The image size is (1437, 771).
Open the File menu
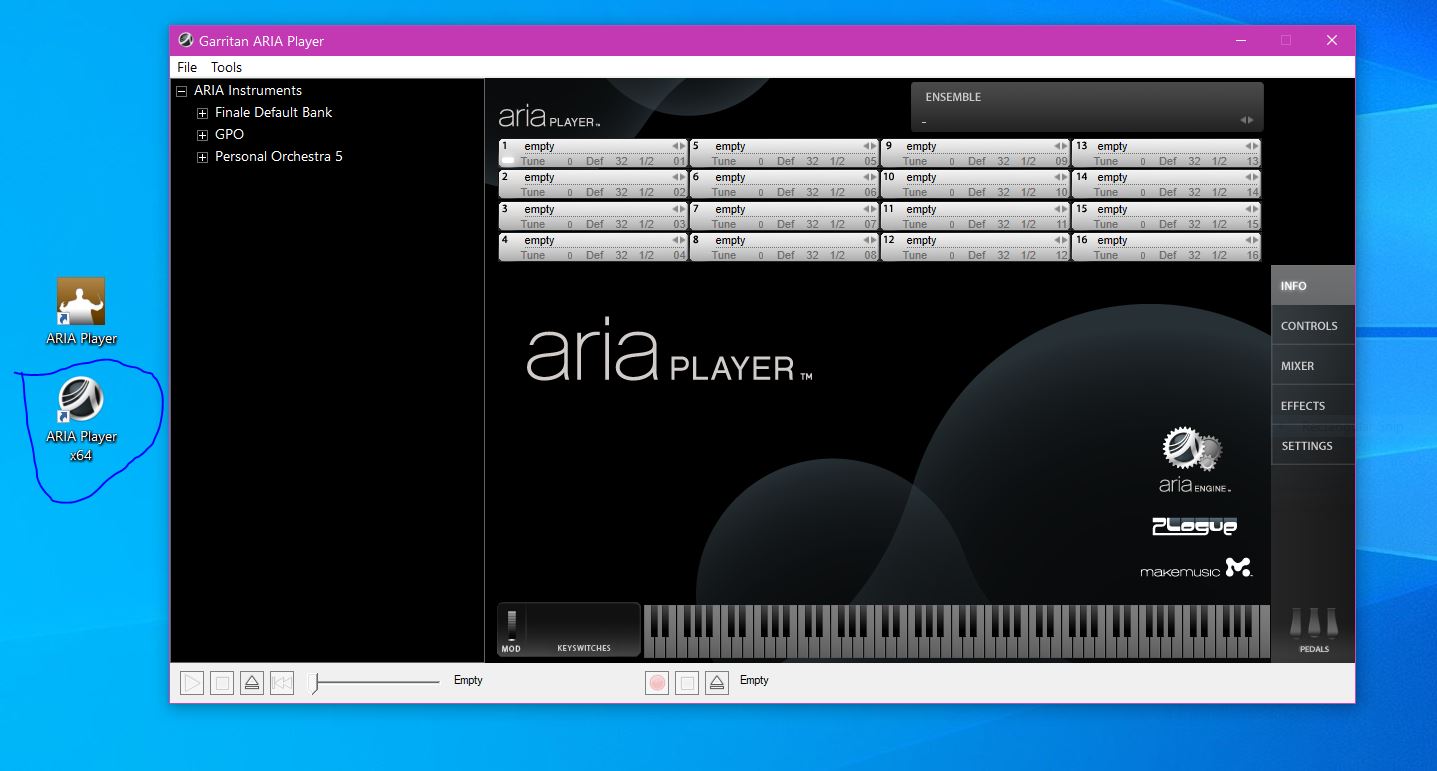[x=187, y=67]
